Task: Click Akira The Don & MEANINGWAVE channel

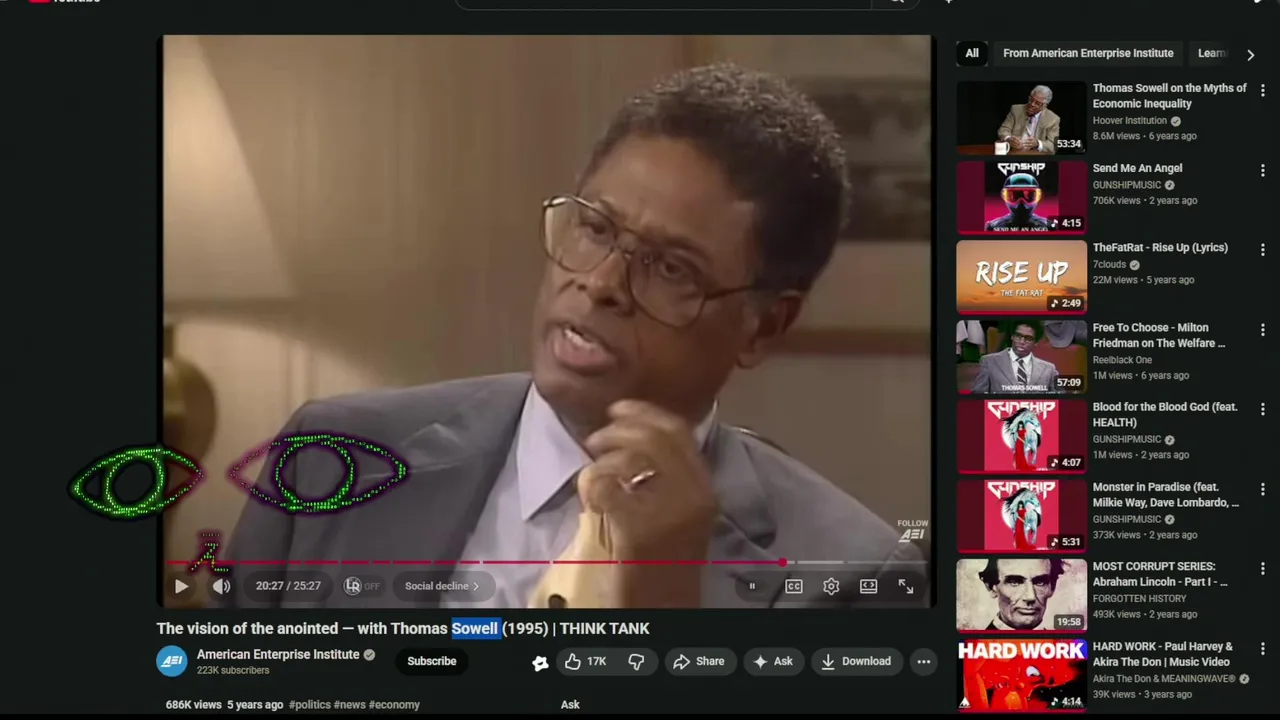Action: pos(1164,678)
